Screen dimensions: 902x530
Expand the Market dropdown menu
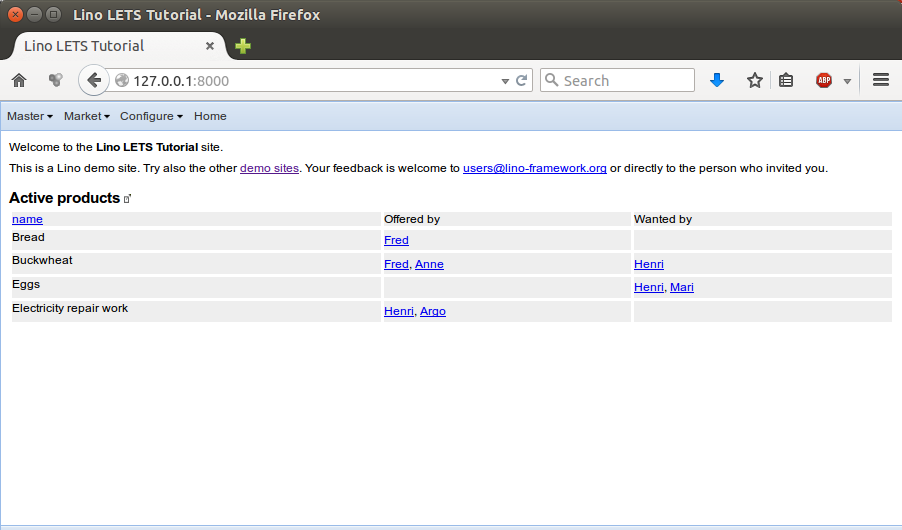click(87, 116)
